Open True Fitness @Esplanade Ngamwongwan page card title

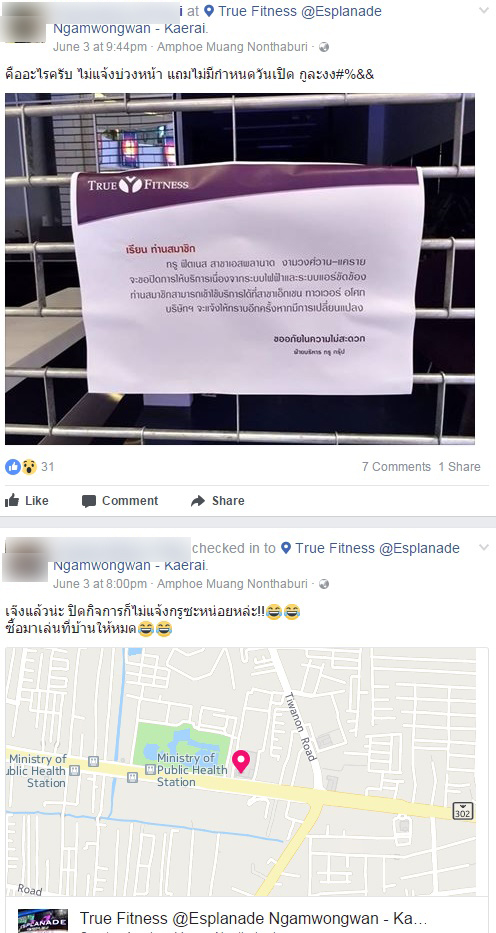(253, 918)
